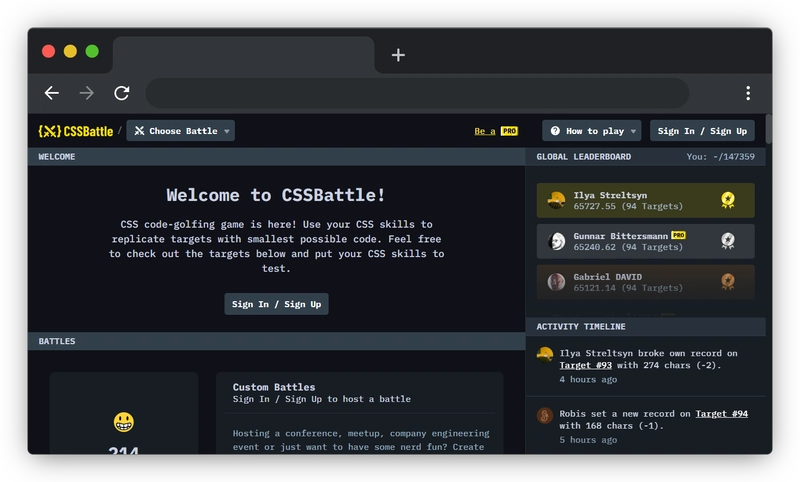
Task: Click the yellow PRO badge in header
Action: [509, 131]
